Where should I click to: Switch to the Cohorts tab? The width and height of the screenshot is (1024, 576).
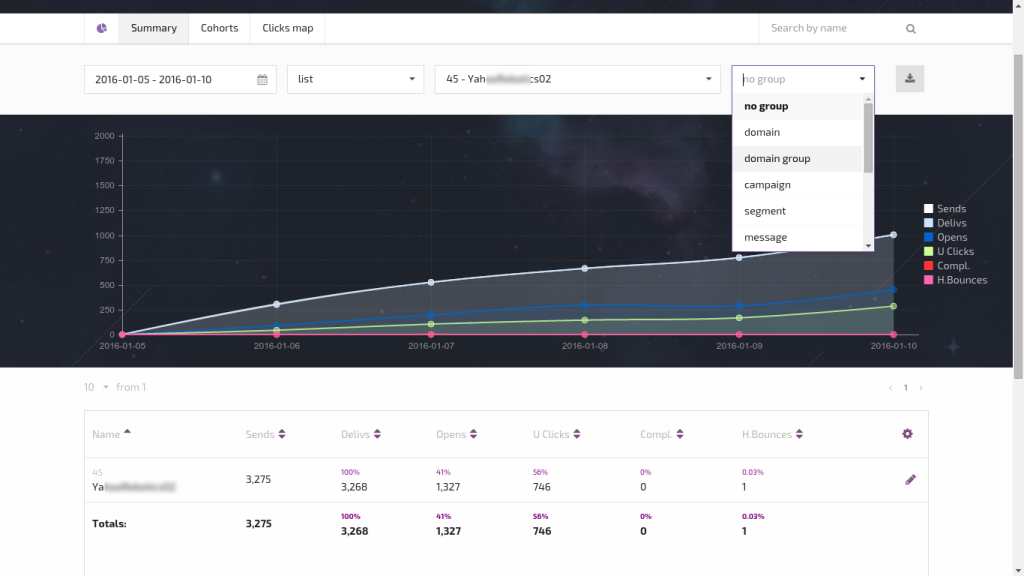(x=219, y=28)
